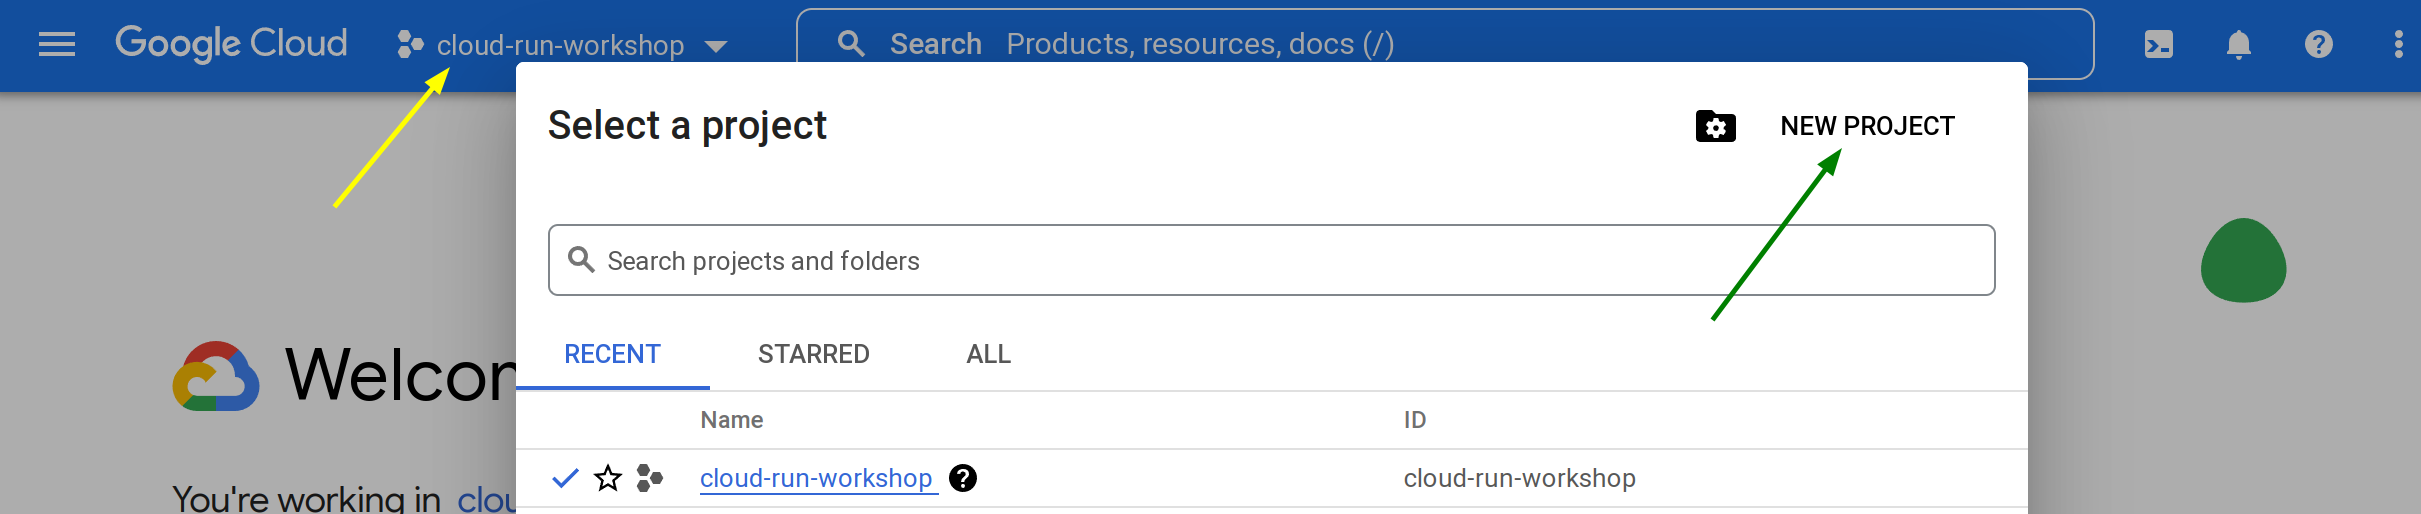The width and height of the screenshot is (2421, 514).
Task: Activate Cloud Shell terminal icon
Action: (x=2159, y=44)
